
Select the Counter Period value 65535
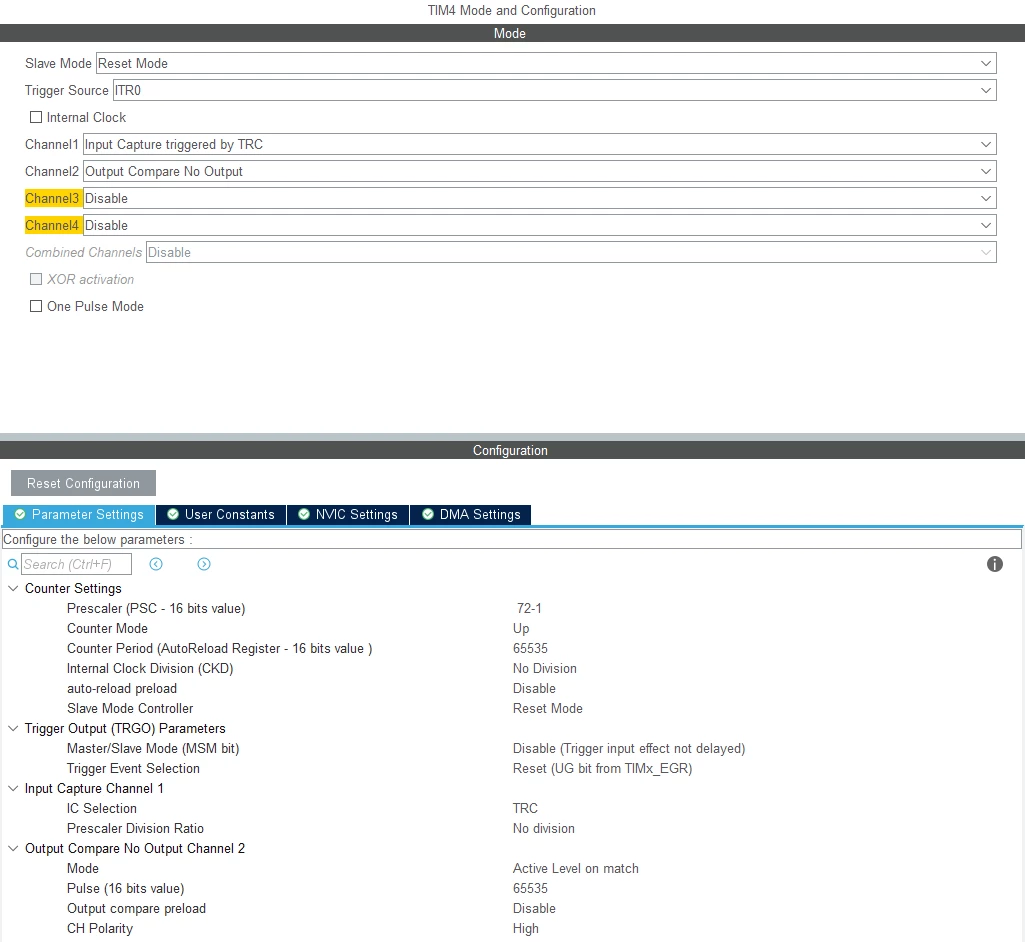coord(530,648)
